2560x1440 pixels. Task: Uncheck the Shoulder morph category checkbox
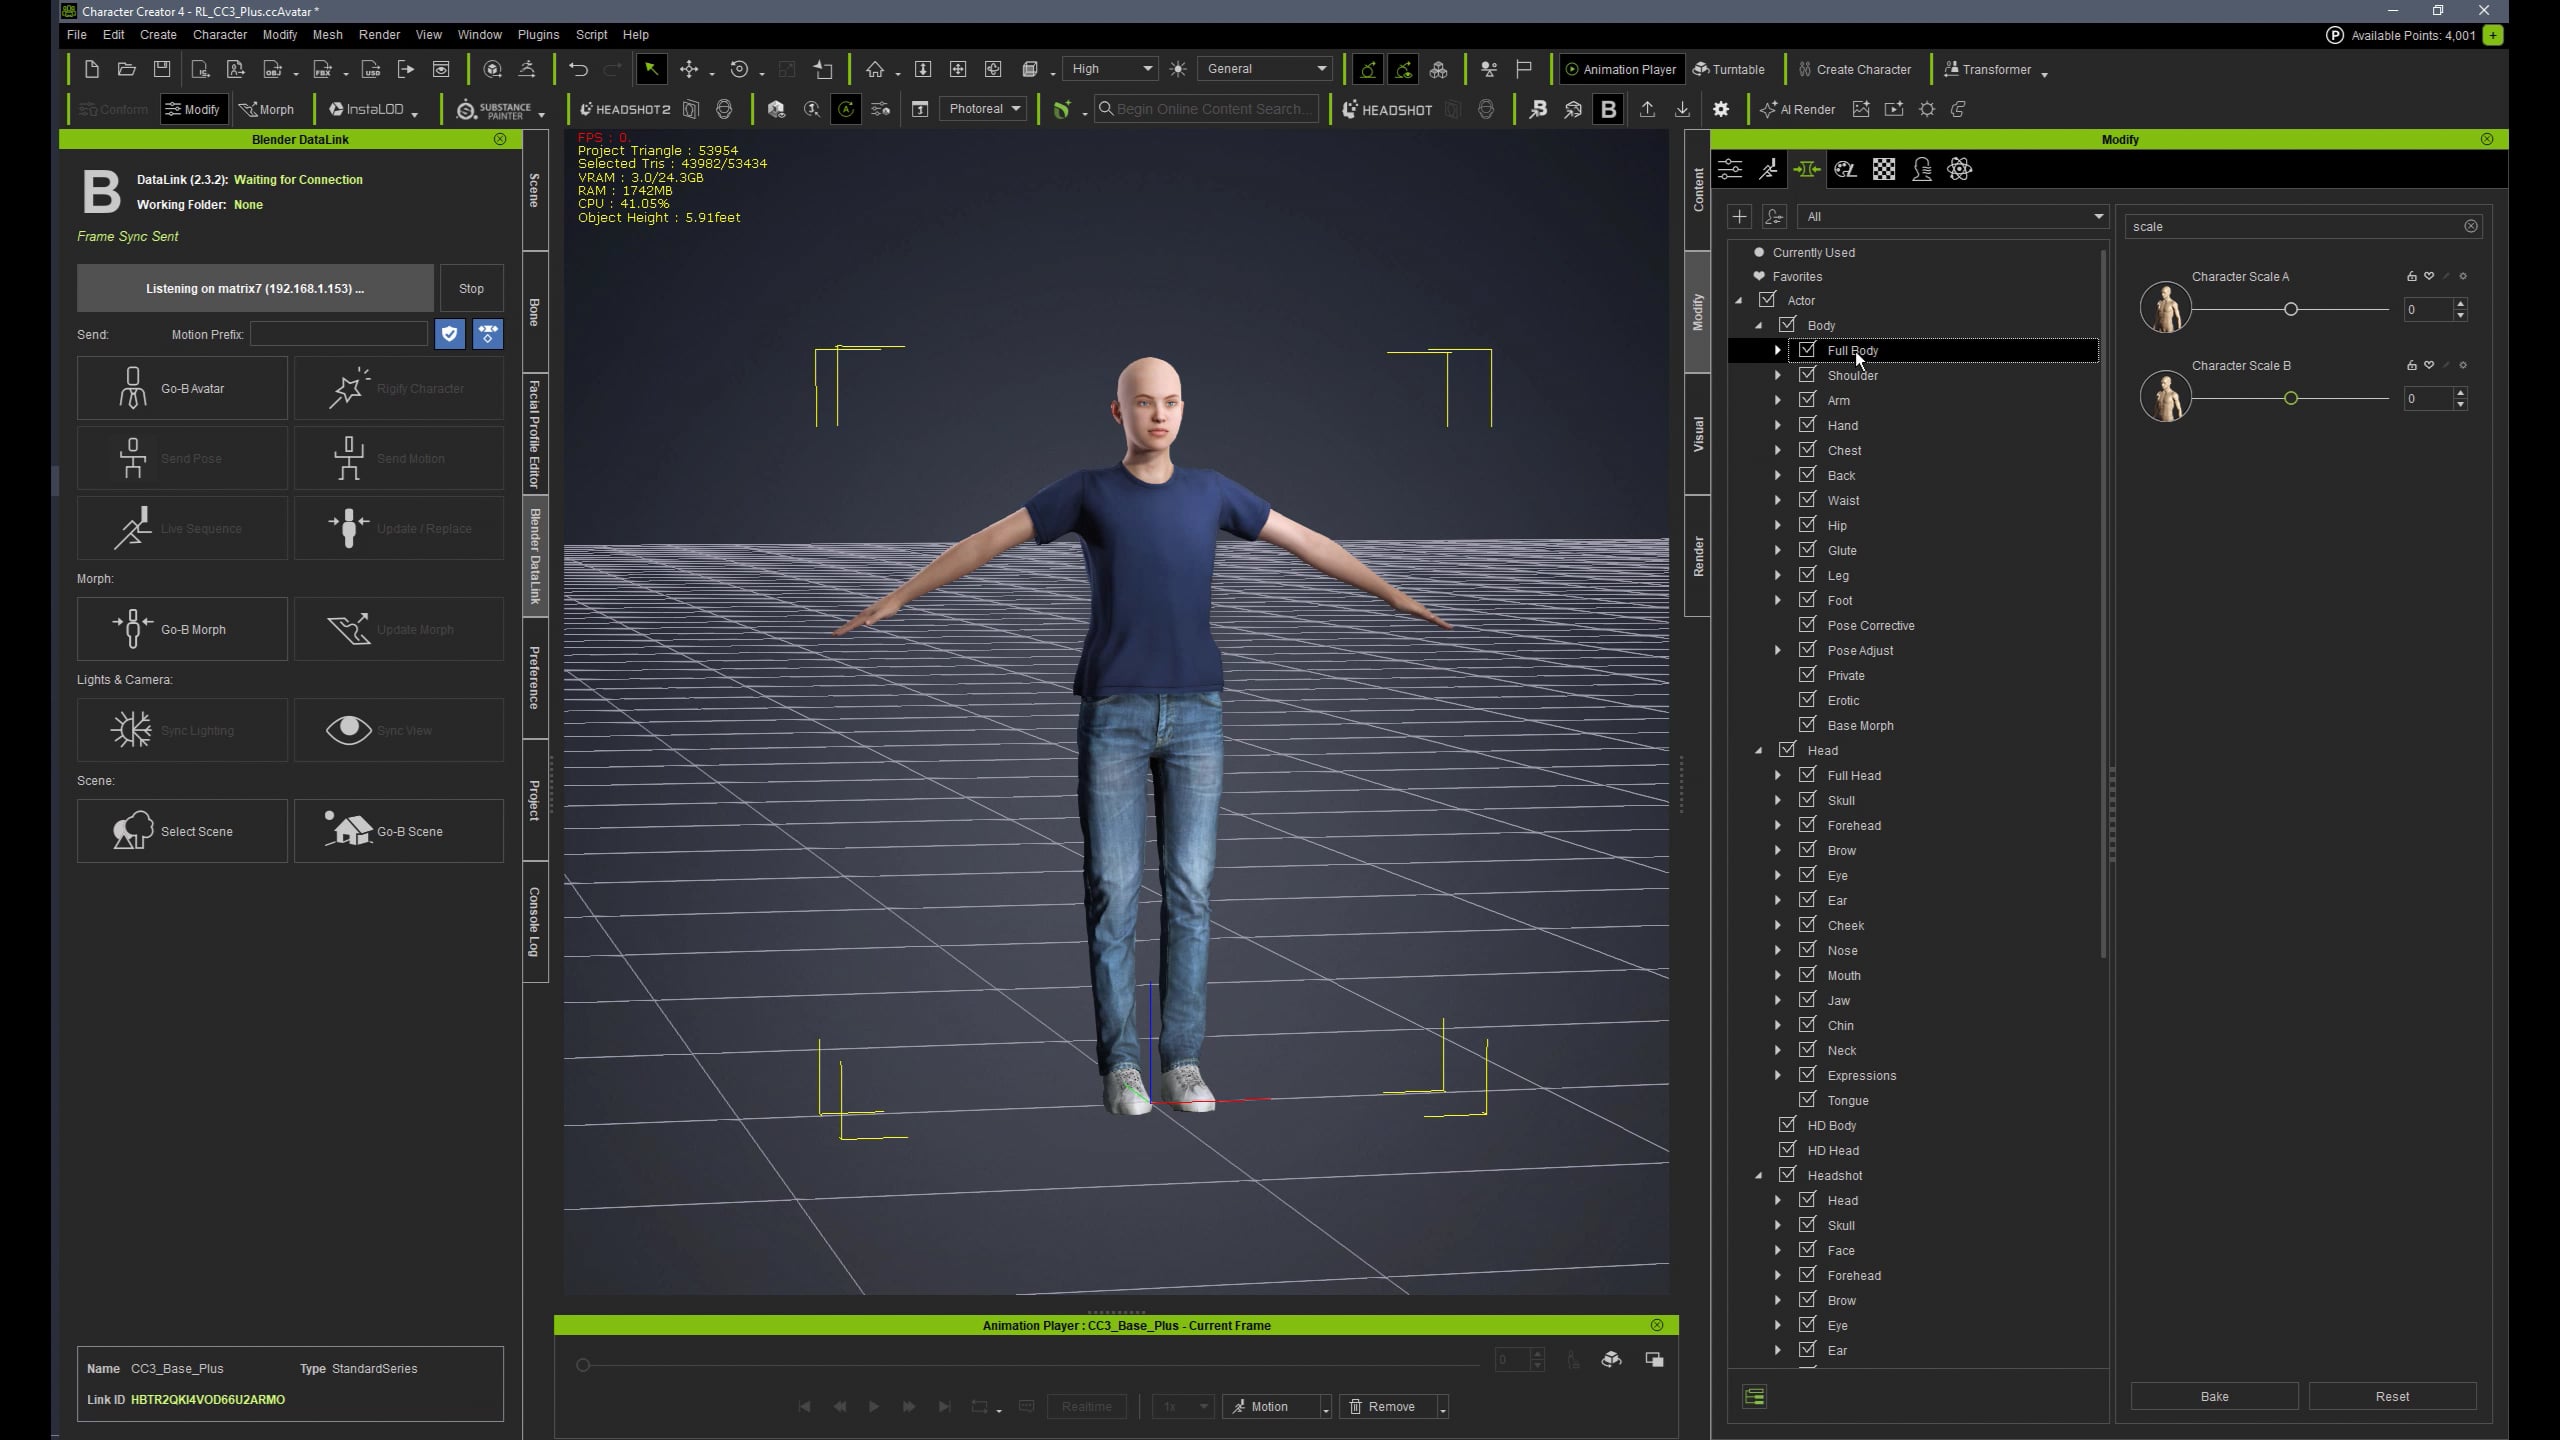coord(1807,375)
